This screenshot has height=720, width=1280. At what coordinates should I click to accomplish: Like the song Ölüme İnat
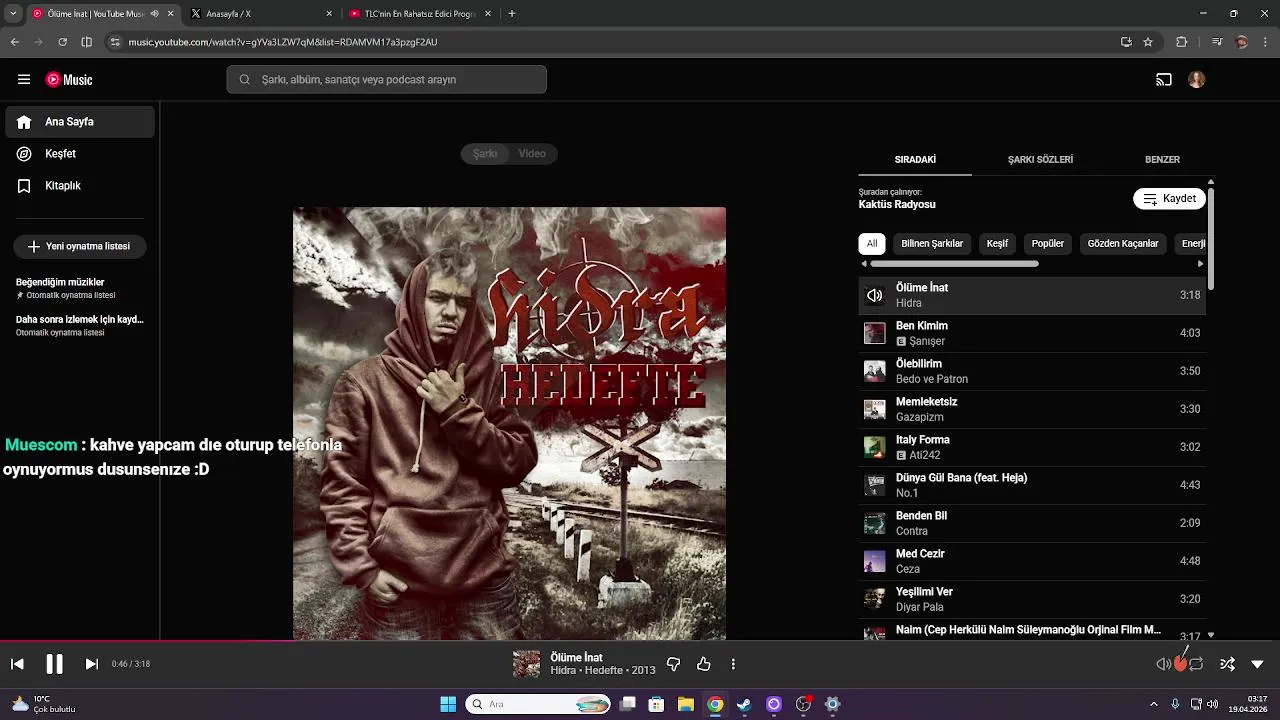pyautogui.click(x=704, y=664)
